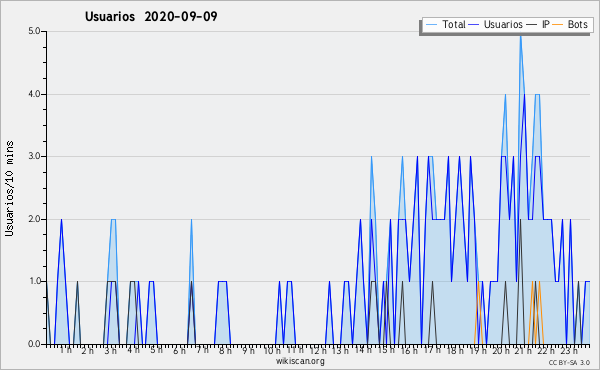Image resolution: width=600 pixels, height=370 pixels.
Task: Click the 2.0 y-axis value
Action: point(34,219)
